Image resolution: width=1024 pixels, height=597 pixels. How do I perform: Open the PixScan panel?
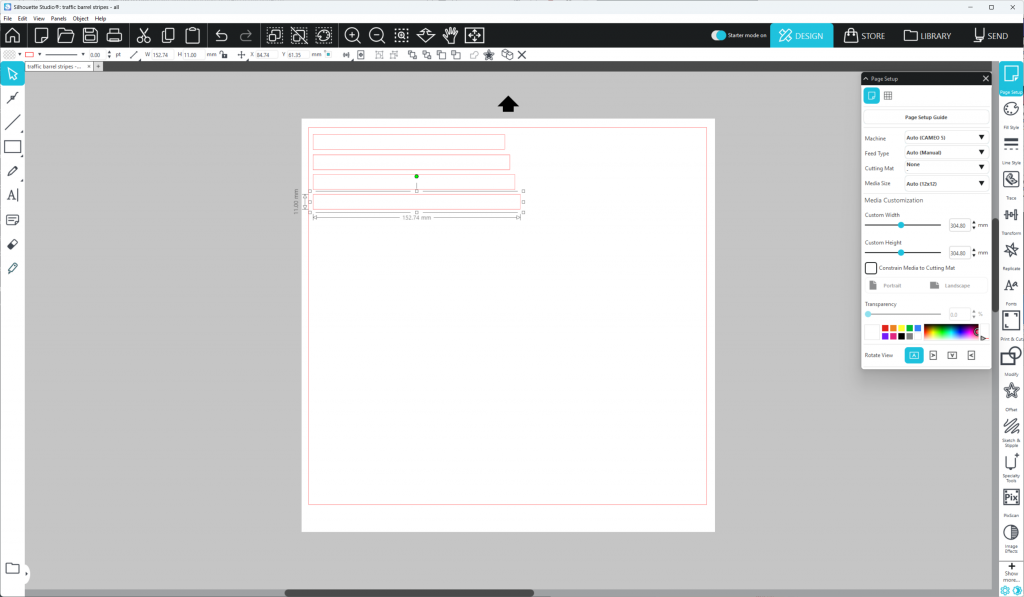[x=1011, y=502]
